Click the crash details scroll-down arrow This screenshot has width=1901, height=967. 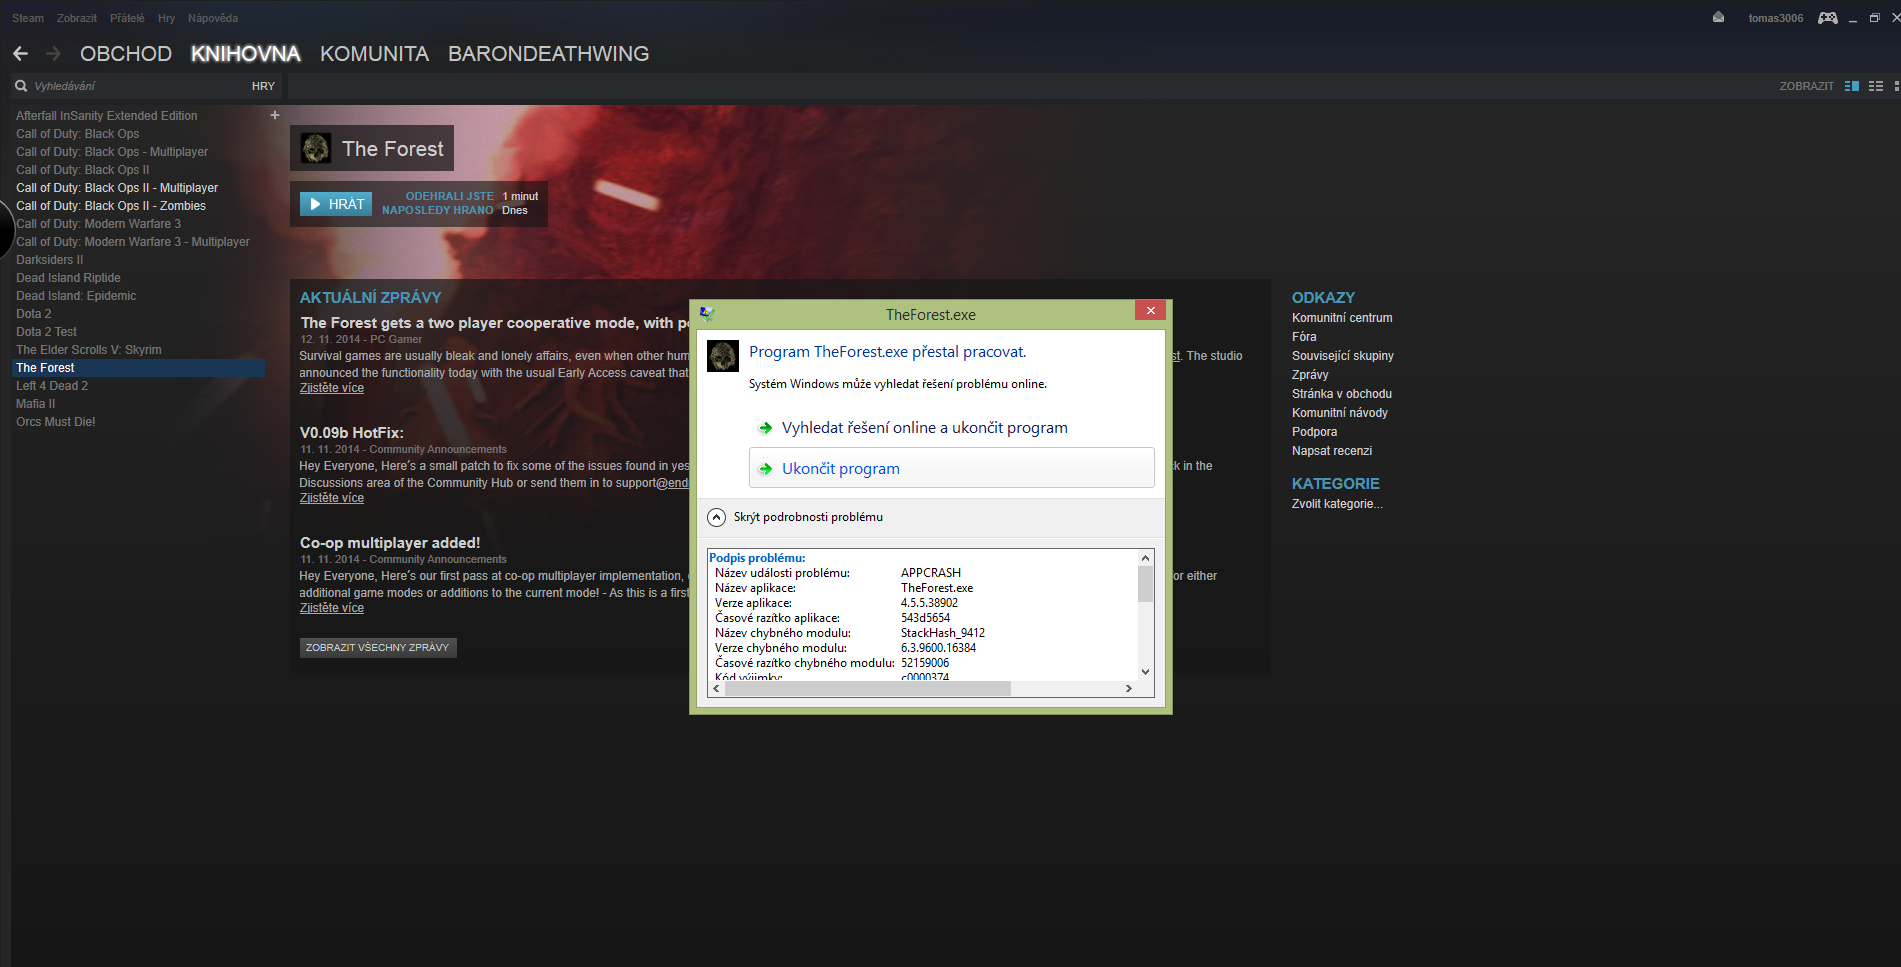[x=1146, y=672]
